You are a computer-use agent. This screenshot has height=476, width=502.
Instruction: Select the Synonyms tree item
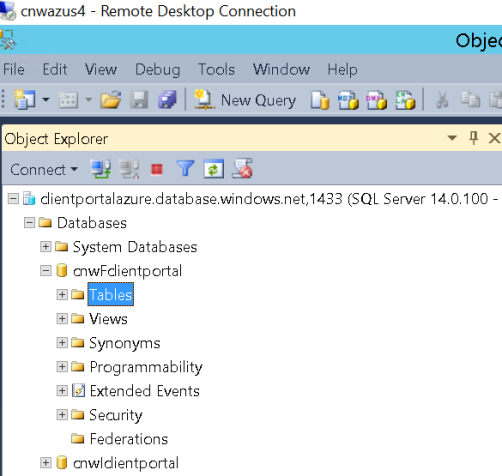tap(125, 343)
